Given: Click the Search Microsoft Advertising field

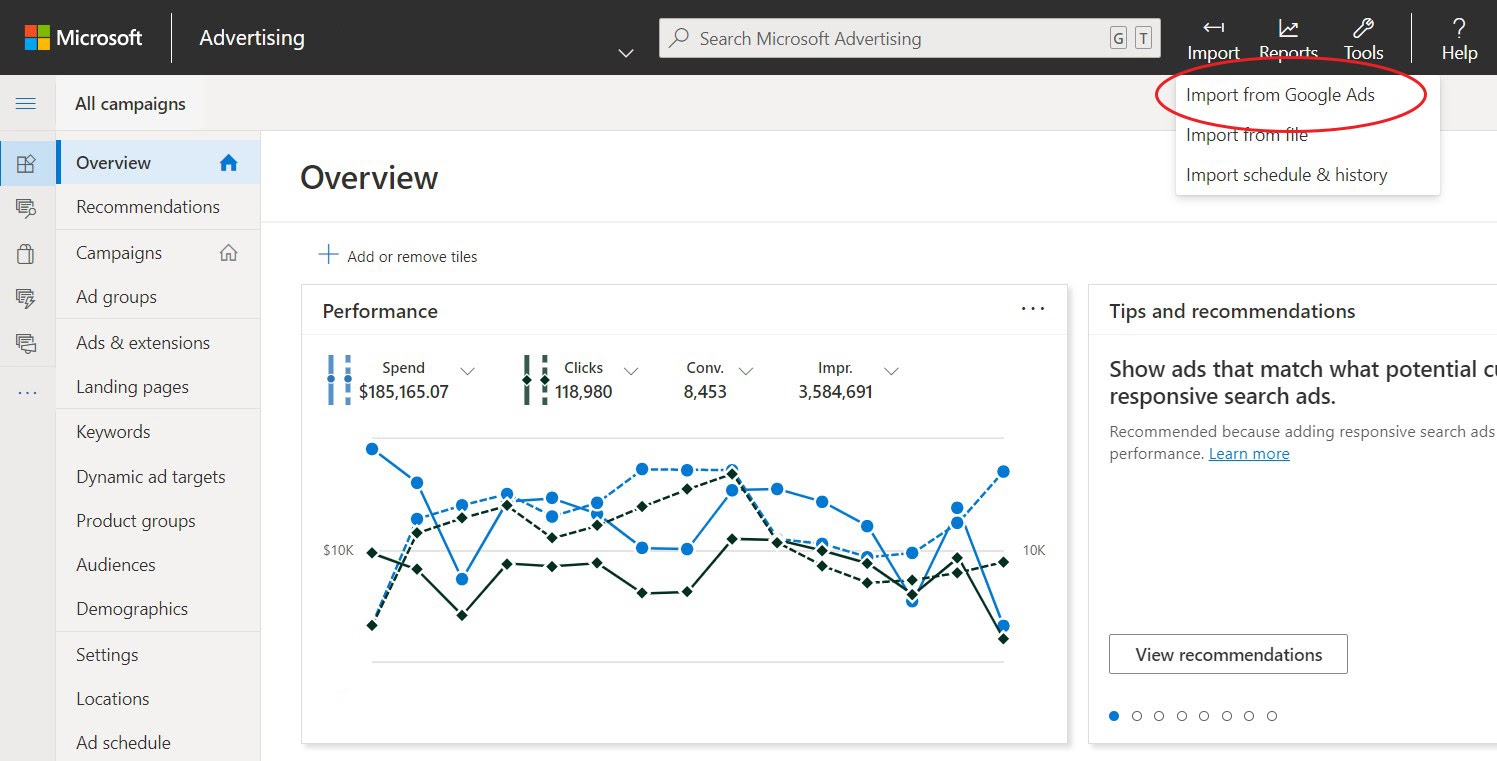Looking at the screenshot, I should pyautogui.click(x=910, y=38).
